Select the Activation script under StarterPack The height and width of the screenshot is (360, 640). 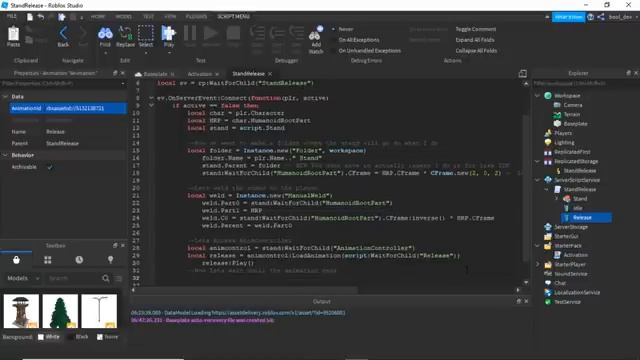575,255
